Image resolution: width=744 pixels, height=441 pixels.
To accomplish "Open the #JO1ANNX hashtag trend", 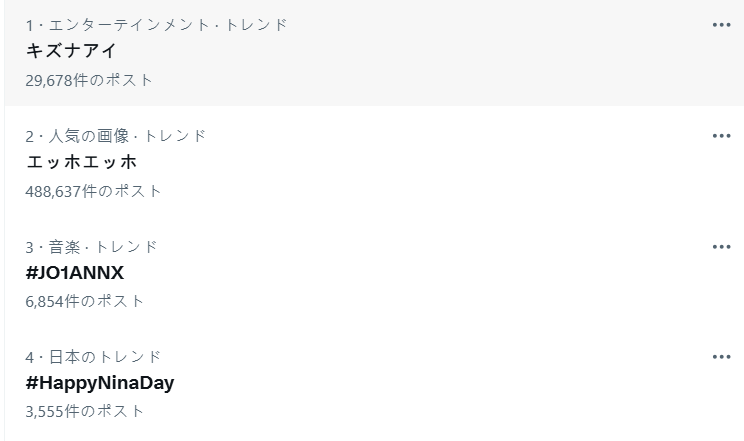I will coord(75,273).
